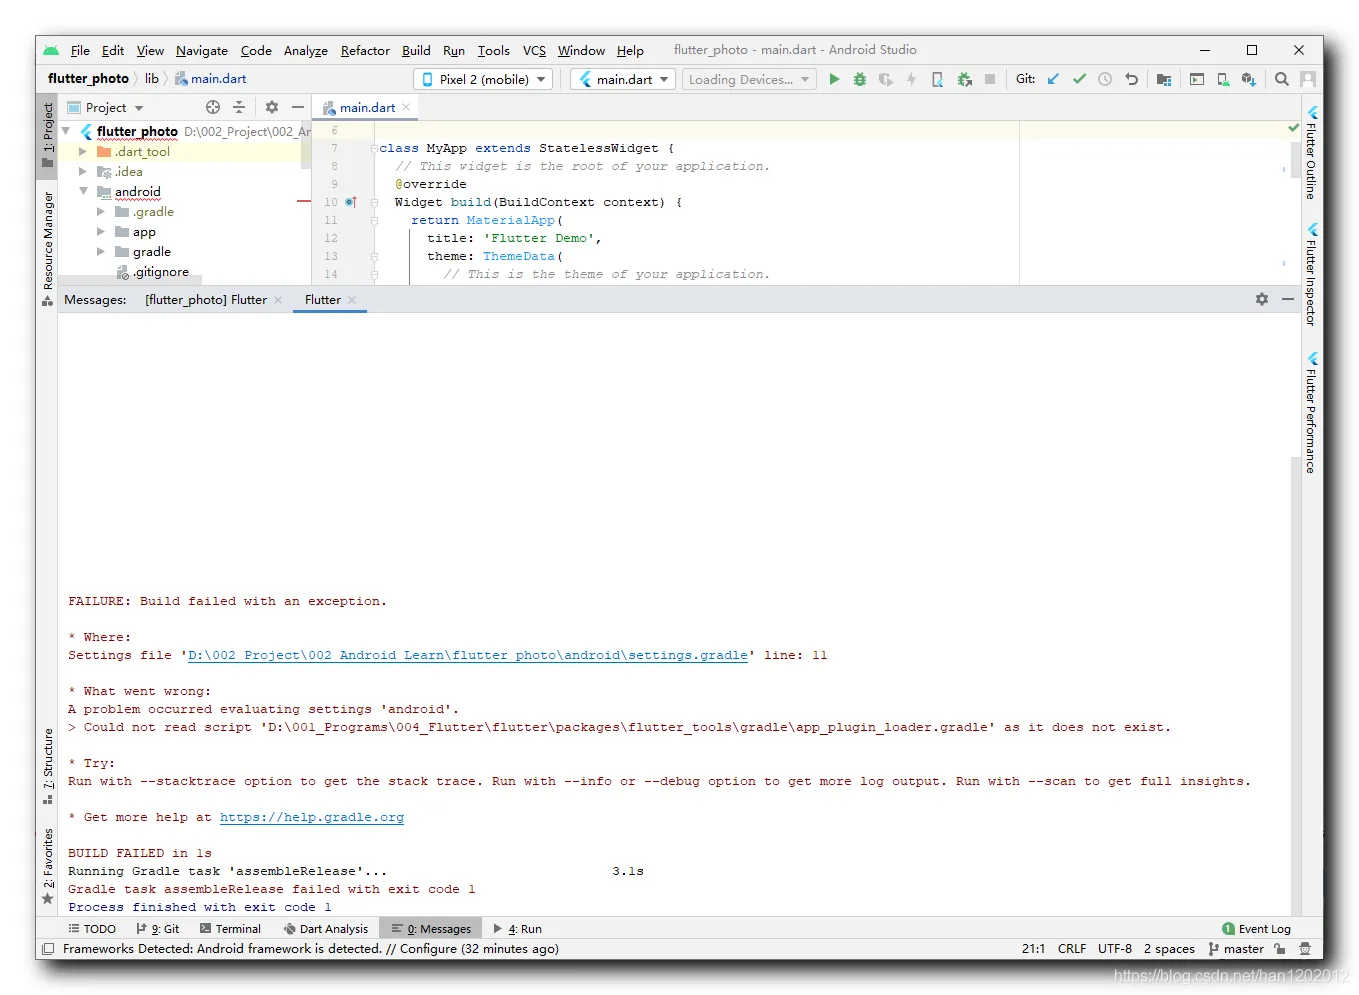Open the Project Structure icon
Viewport: 1359px width, 995px height.
(x=1163, y=79)
